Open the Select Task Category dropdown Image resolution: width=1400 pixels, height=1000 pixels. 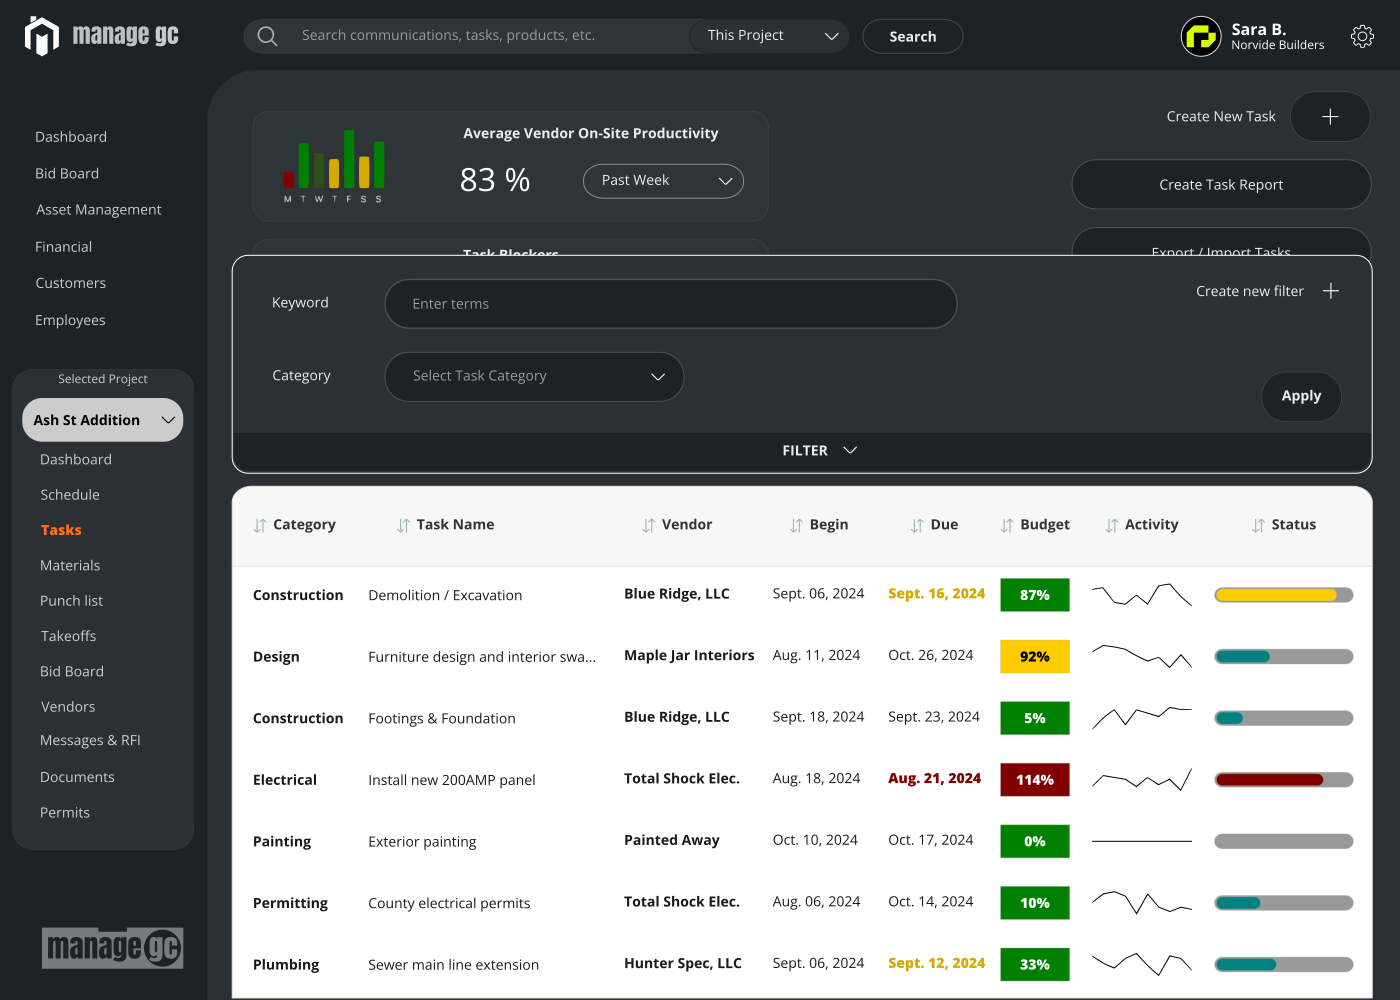click(x=534, y=377)
